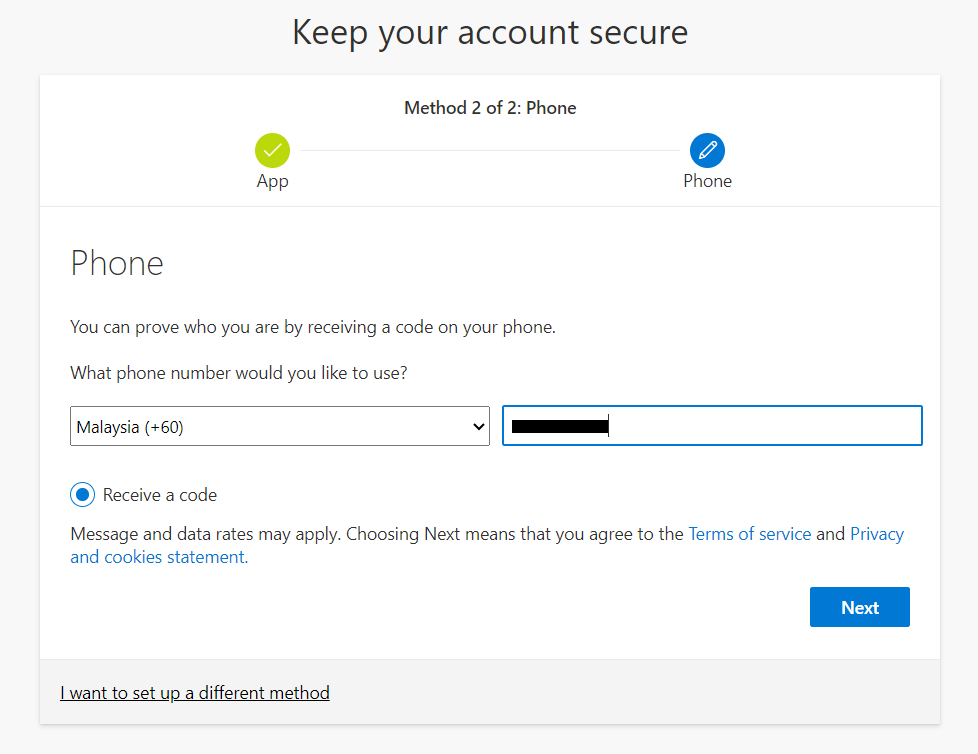Image resolution: width=978 pixels, height=754 pixels.
Task: Click the "App" step label
Action: (272, 181)
